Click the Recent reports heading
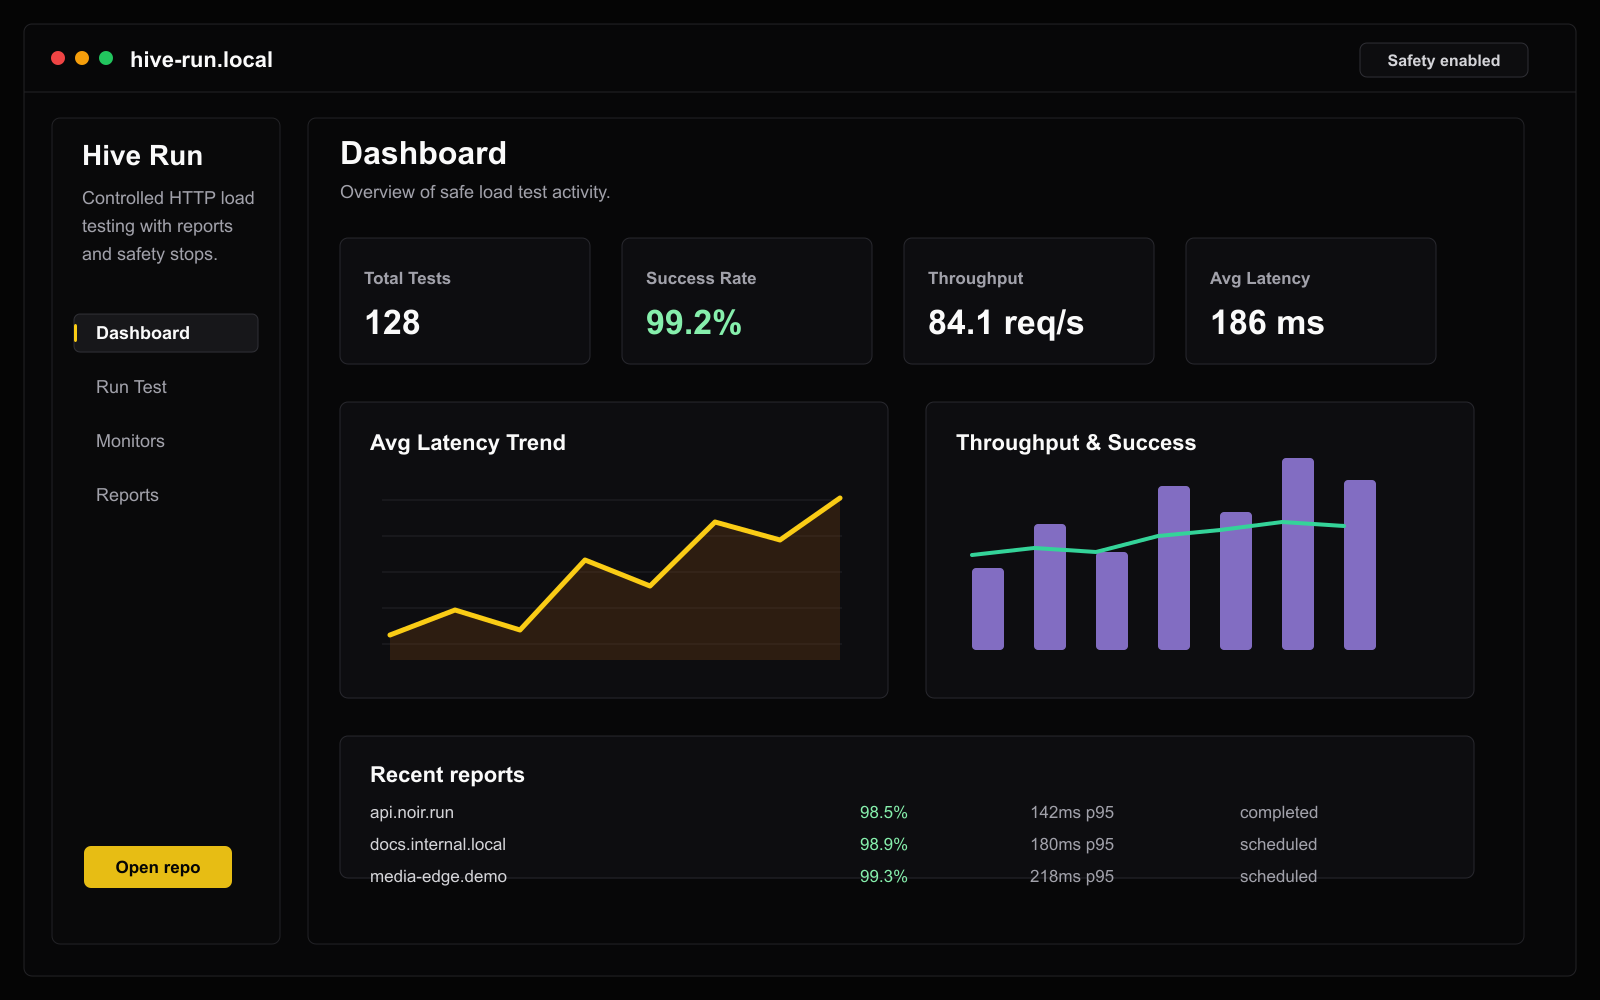The image size is (1600, 1000). tap(447, 775)
